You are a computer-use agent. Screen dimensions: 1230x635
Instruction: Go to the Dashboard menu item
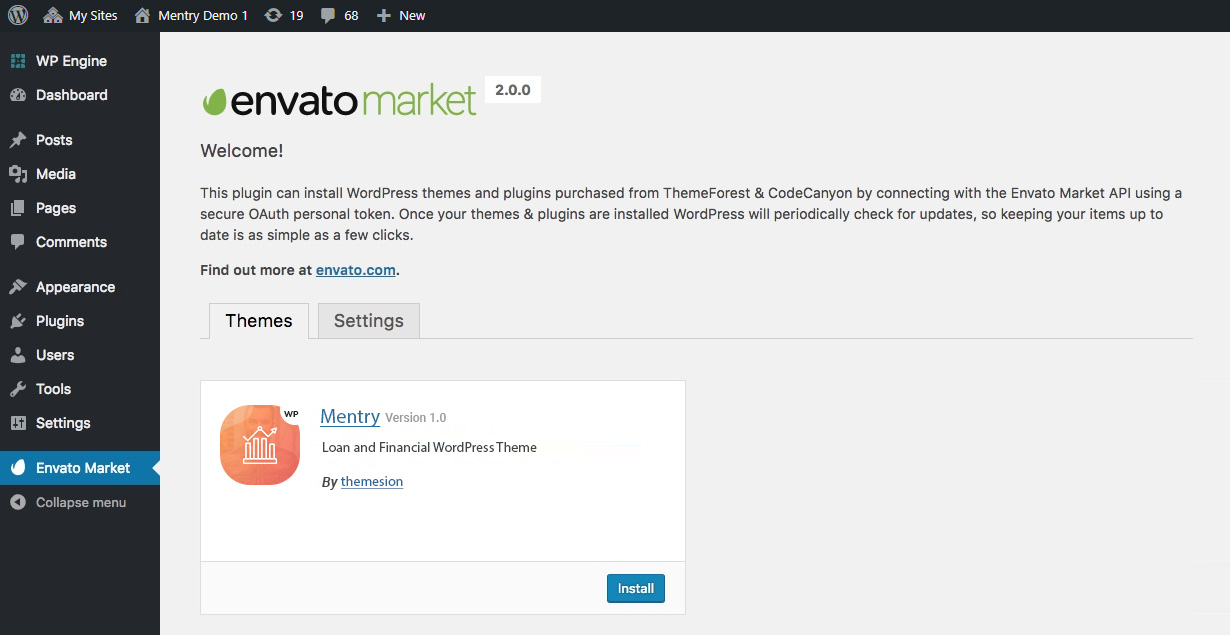(71, 95)
